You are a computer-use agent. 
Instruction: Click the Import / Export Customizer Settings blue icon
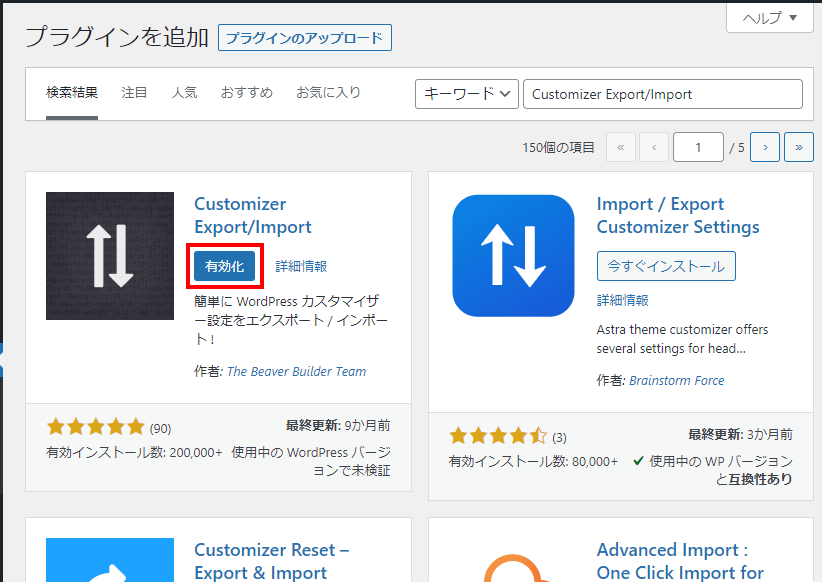click(513, 256)
